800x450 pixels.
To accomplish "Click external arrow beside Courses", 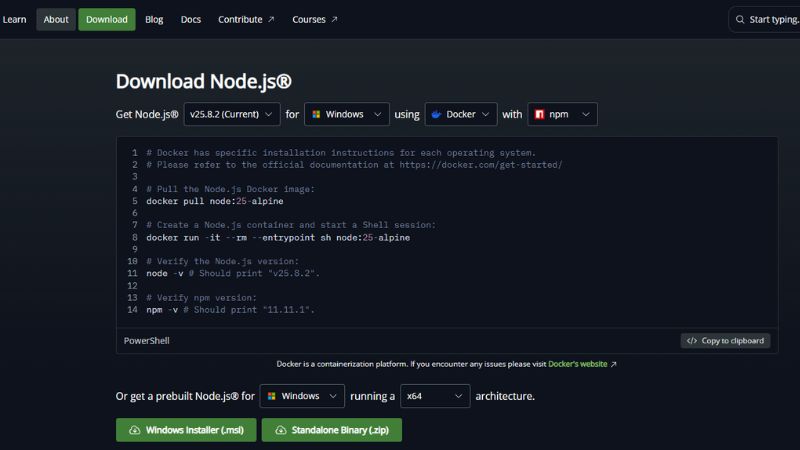I will 334,19.
